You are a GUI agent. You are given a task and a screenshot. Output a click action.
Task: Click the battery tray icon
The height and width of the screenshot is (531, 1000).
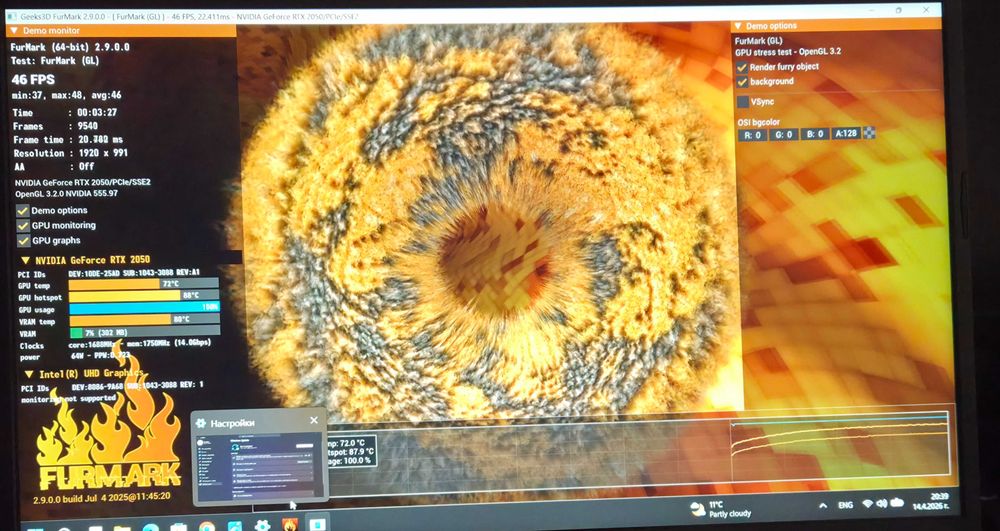pyautogui.click(x=897, y=503)
